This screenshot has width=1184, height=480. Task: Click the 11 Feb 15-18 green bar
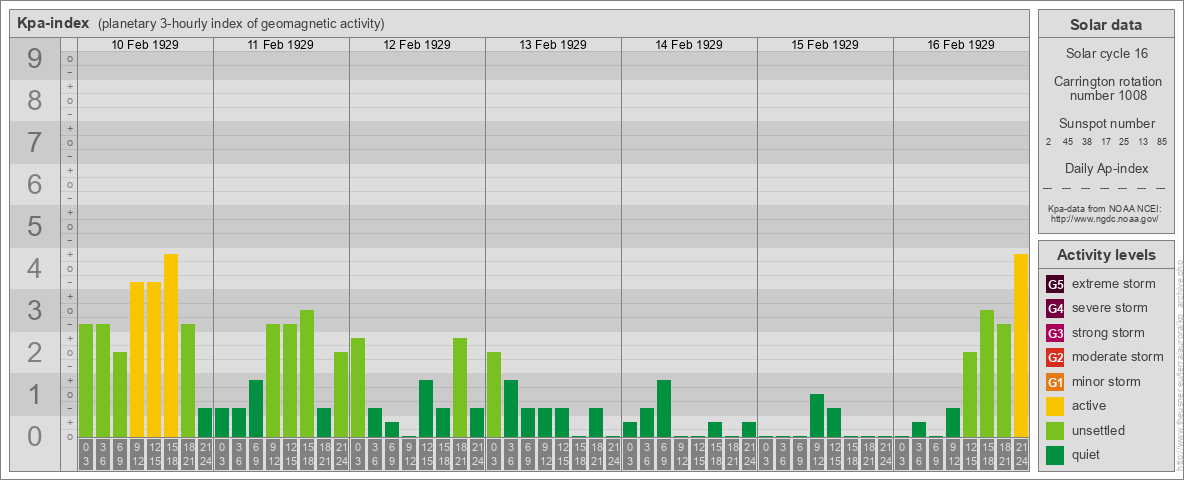[307, 374]
